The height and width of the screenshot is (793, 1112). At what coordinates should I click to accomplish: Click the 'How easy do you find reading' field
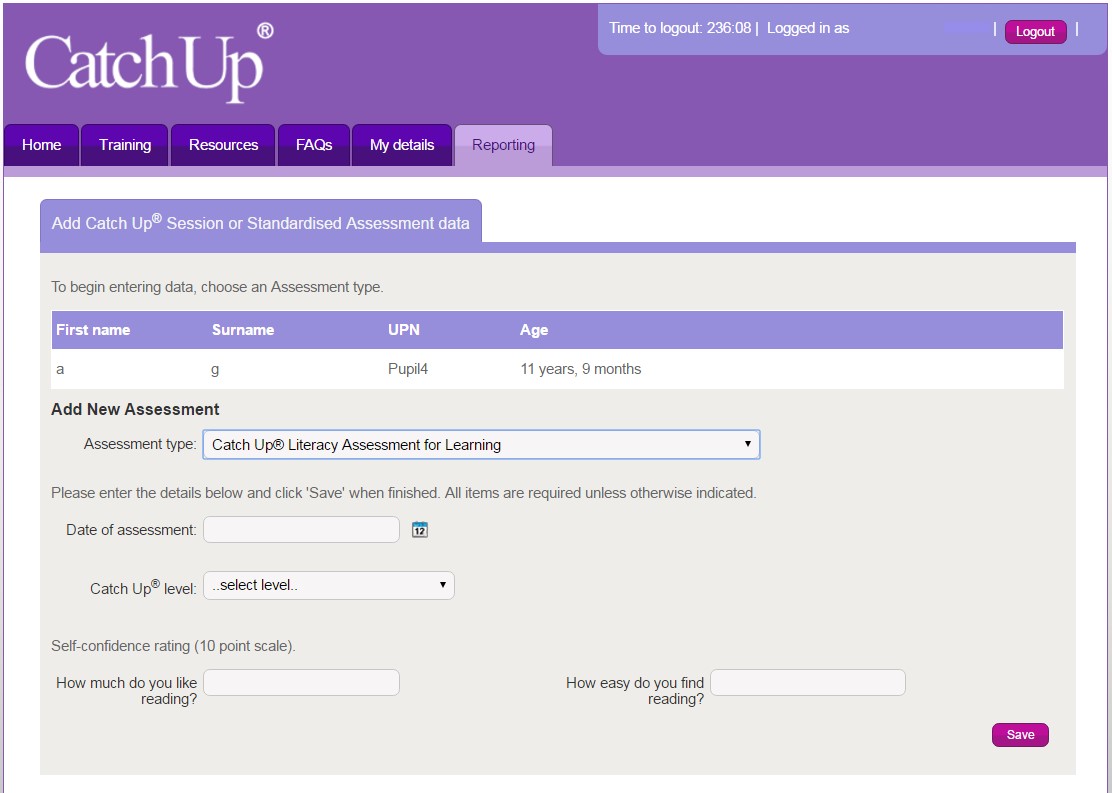808,682
